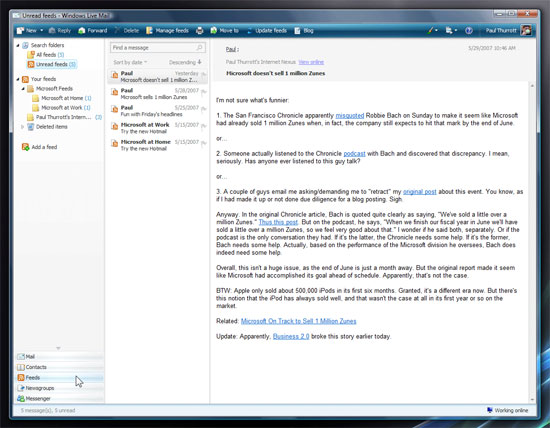Select Microsoft at Home 'Try the new Hotmail'
The image size is (550, 428).
point(157,145)
